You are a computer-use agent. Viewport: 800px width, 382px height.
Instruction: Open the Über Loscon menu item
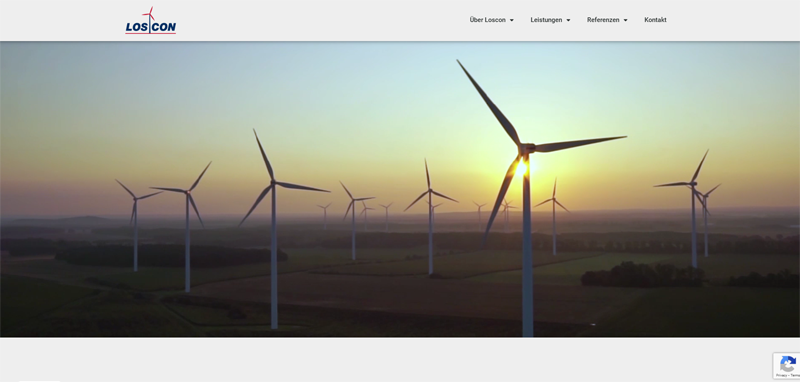click(x=487, y=20)
